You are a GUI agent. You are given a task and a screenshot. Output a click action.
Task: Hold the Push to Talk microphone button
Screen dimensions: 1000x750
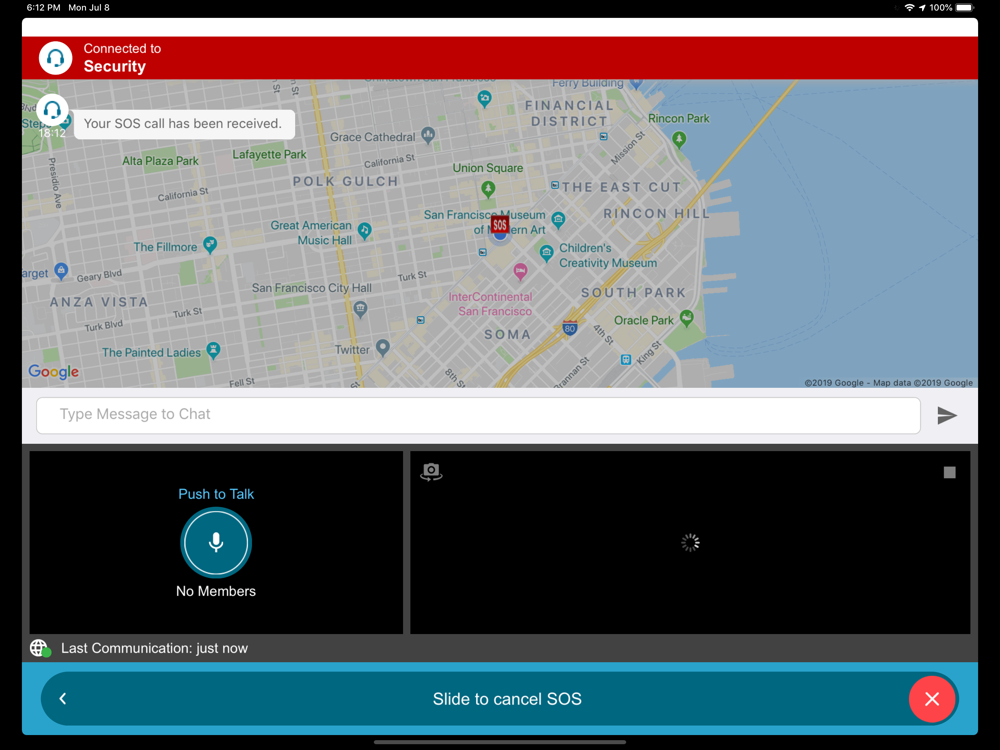click(x=216, y=542)
